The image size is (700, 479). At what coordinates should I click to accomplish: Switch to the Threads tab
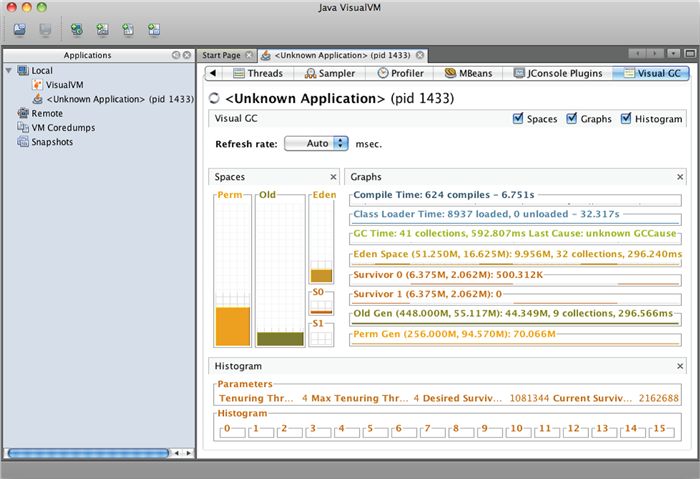(257, 73)
